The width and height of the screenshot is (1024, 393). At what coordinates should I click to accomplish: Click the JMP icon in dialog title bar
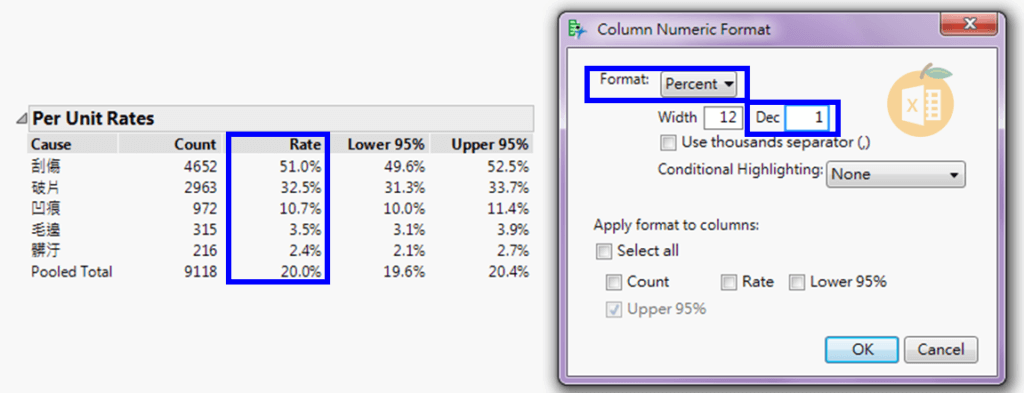tap(576, 29)
